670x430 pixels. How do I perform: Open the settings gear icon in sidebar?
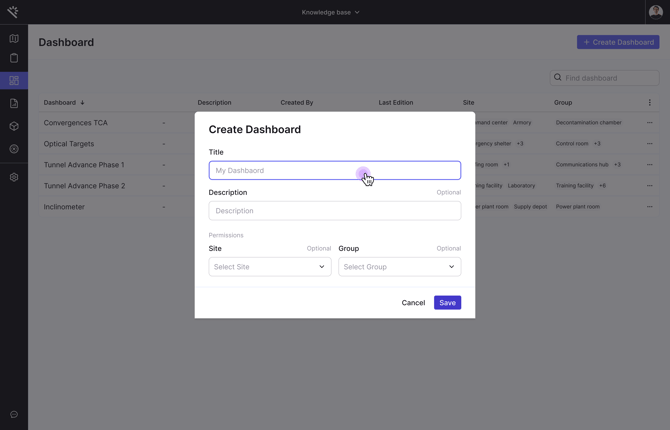[14, 177]
